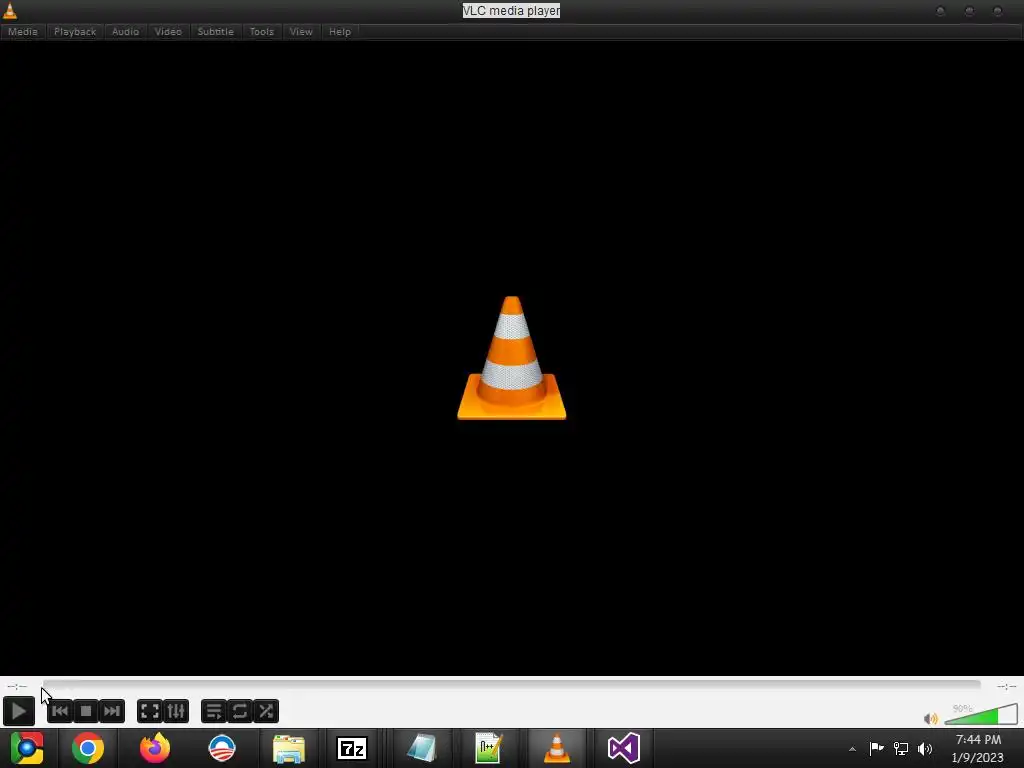The image size is (1024, 768).
Task: Toggle fullscreen video mode
Action: point(150,711)
